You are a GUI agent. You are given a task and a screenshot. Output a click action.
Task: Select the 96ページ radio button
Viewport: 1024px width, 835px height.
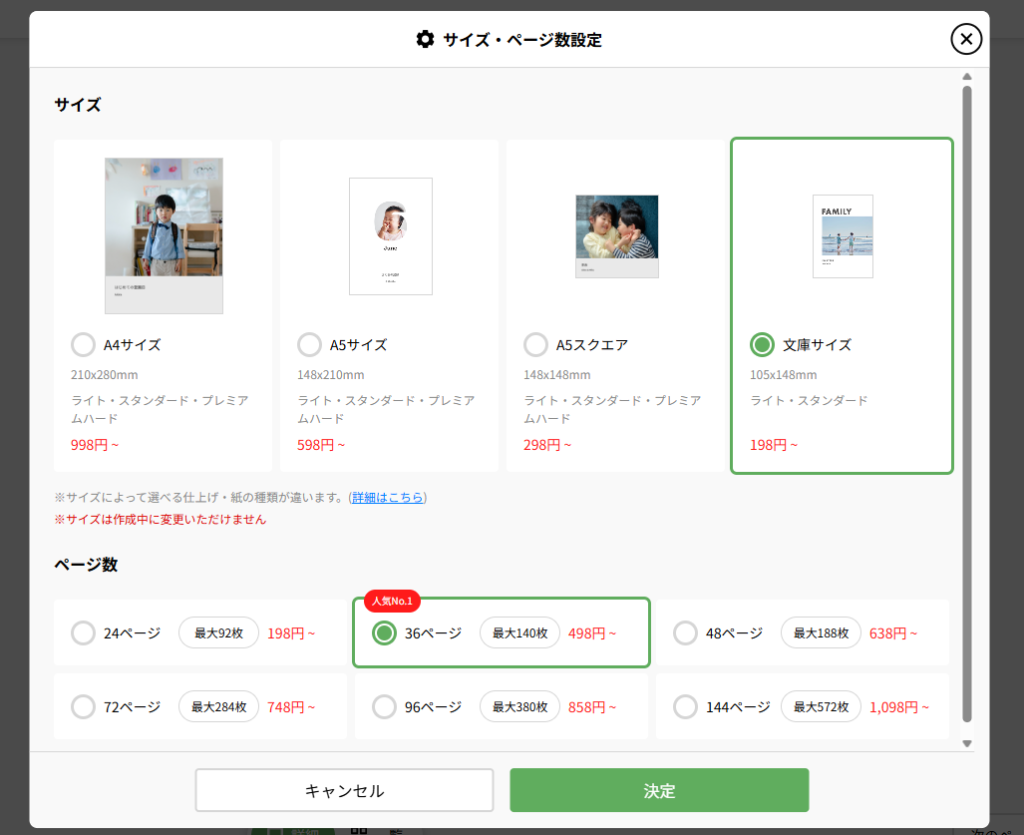(x=384, y=707)
